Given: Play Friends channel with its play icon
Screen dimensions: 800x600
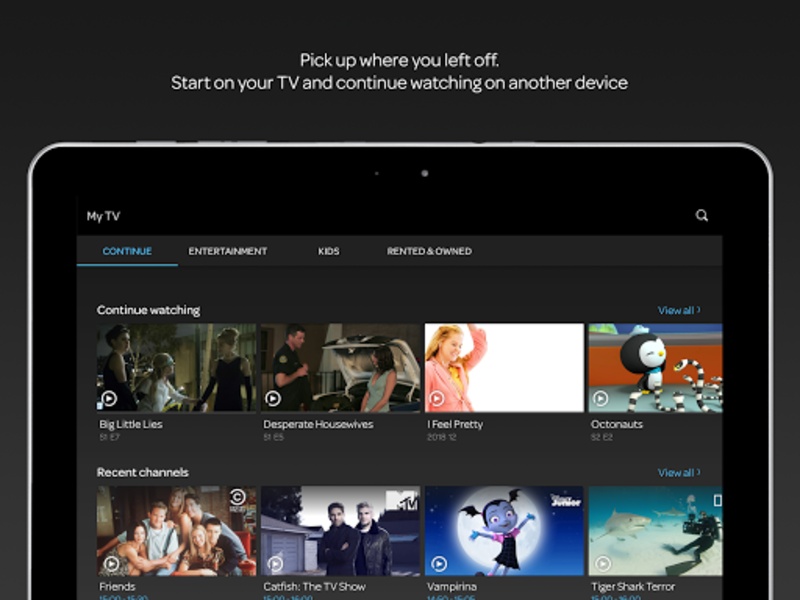Looking at the screenshot, I should 111,563.
